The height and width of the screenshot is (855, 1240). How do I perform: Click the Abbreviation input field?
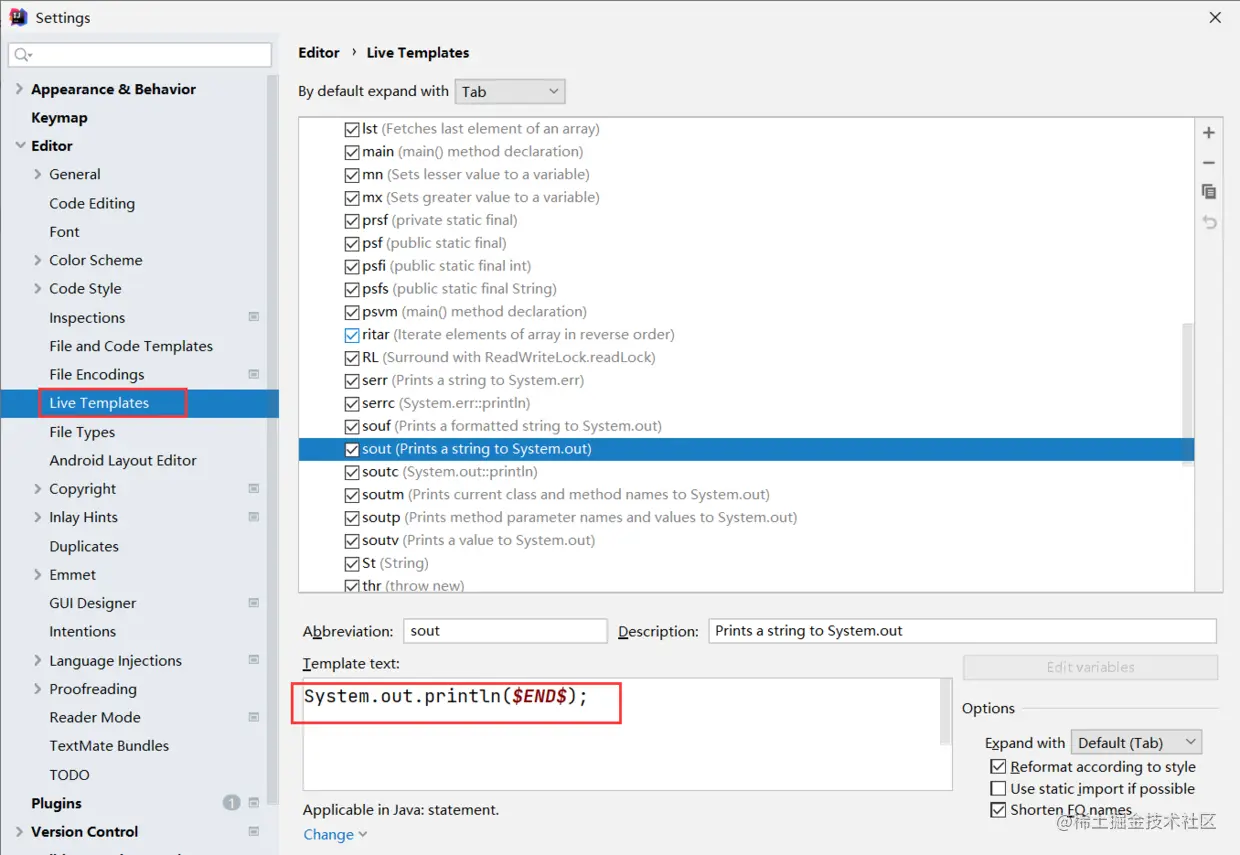point(505,631)
